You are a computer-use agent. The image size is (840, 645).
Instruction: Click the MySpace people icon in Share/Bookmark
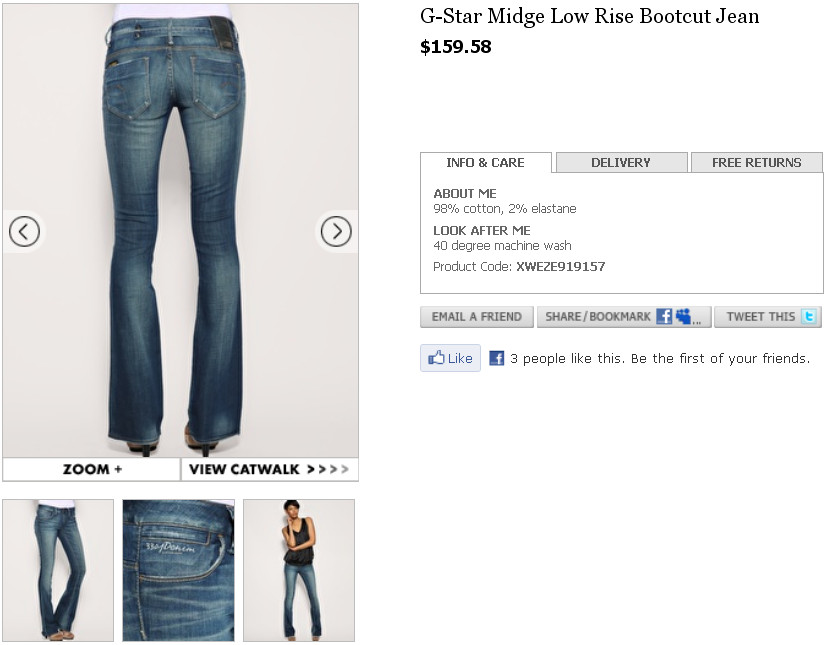[x=683, y=316]
